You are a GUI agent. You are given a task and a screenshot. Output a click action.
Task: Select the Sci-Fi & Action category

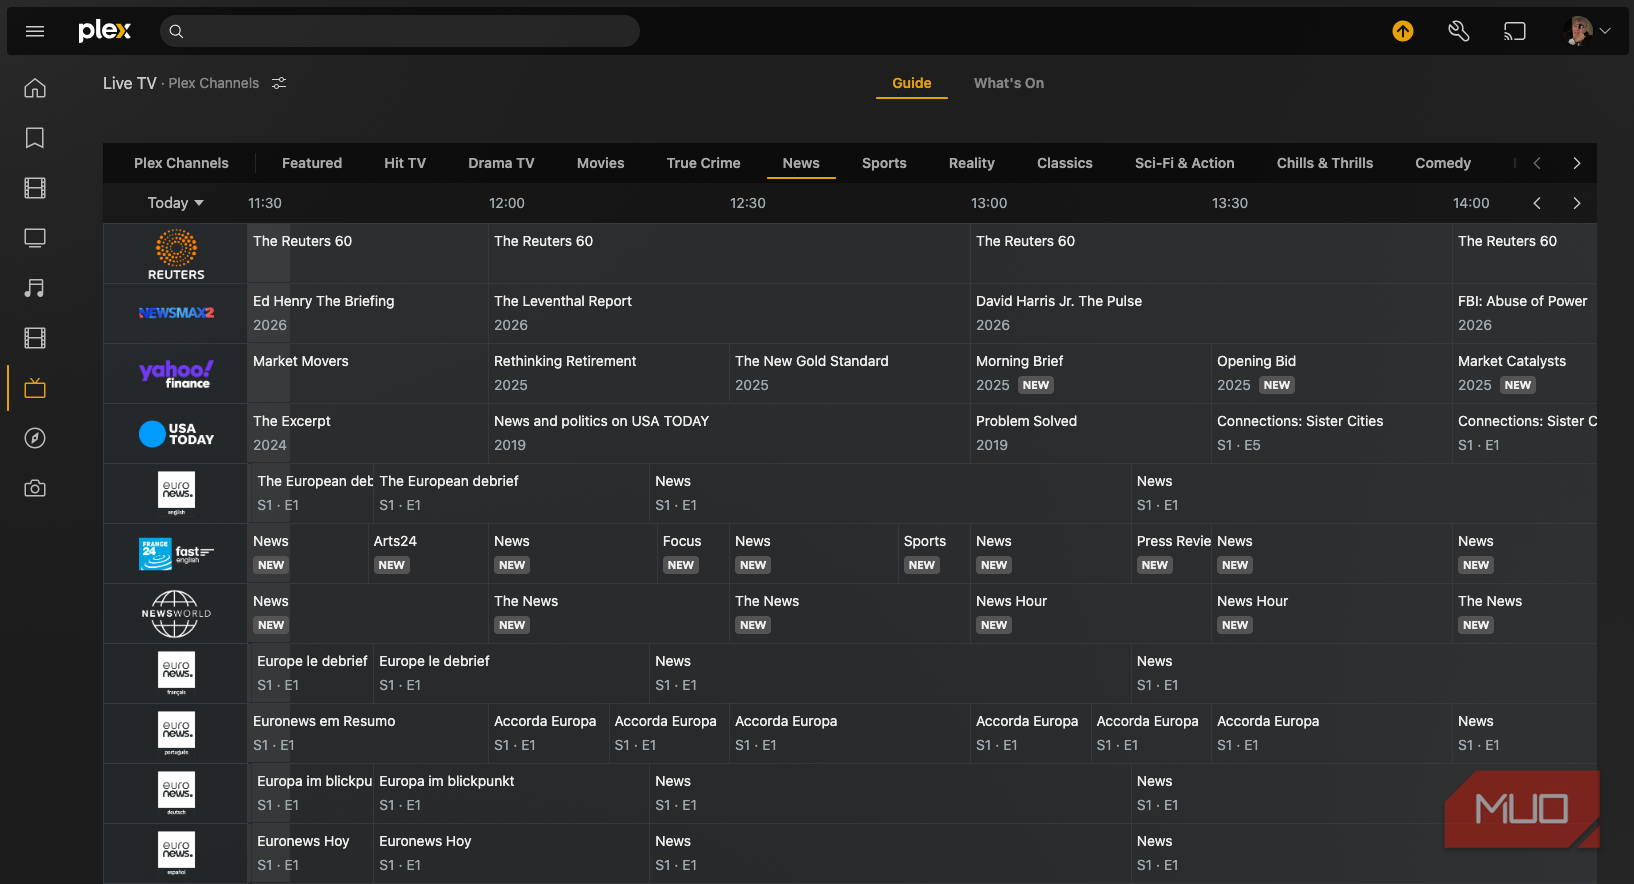[1185, 163]
